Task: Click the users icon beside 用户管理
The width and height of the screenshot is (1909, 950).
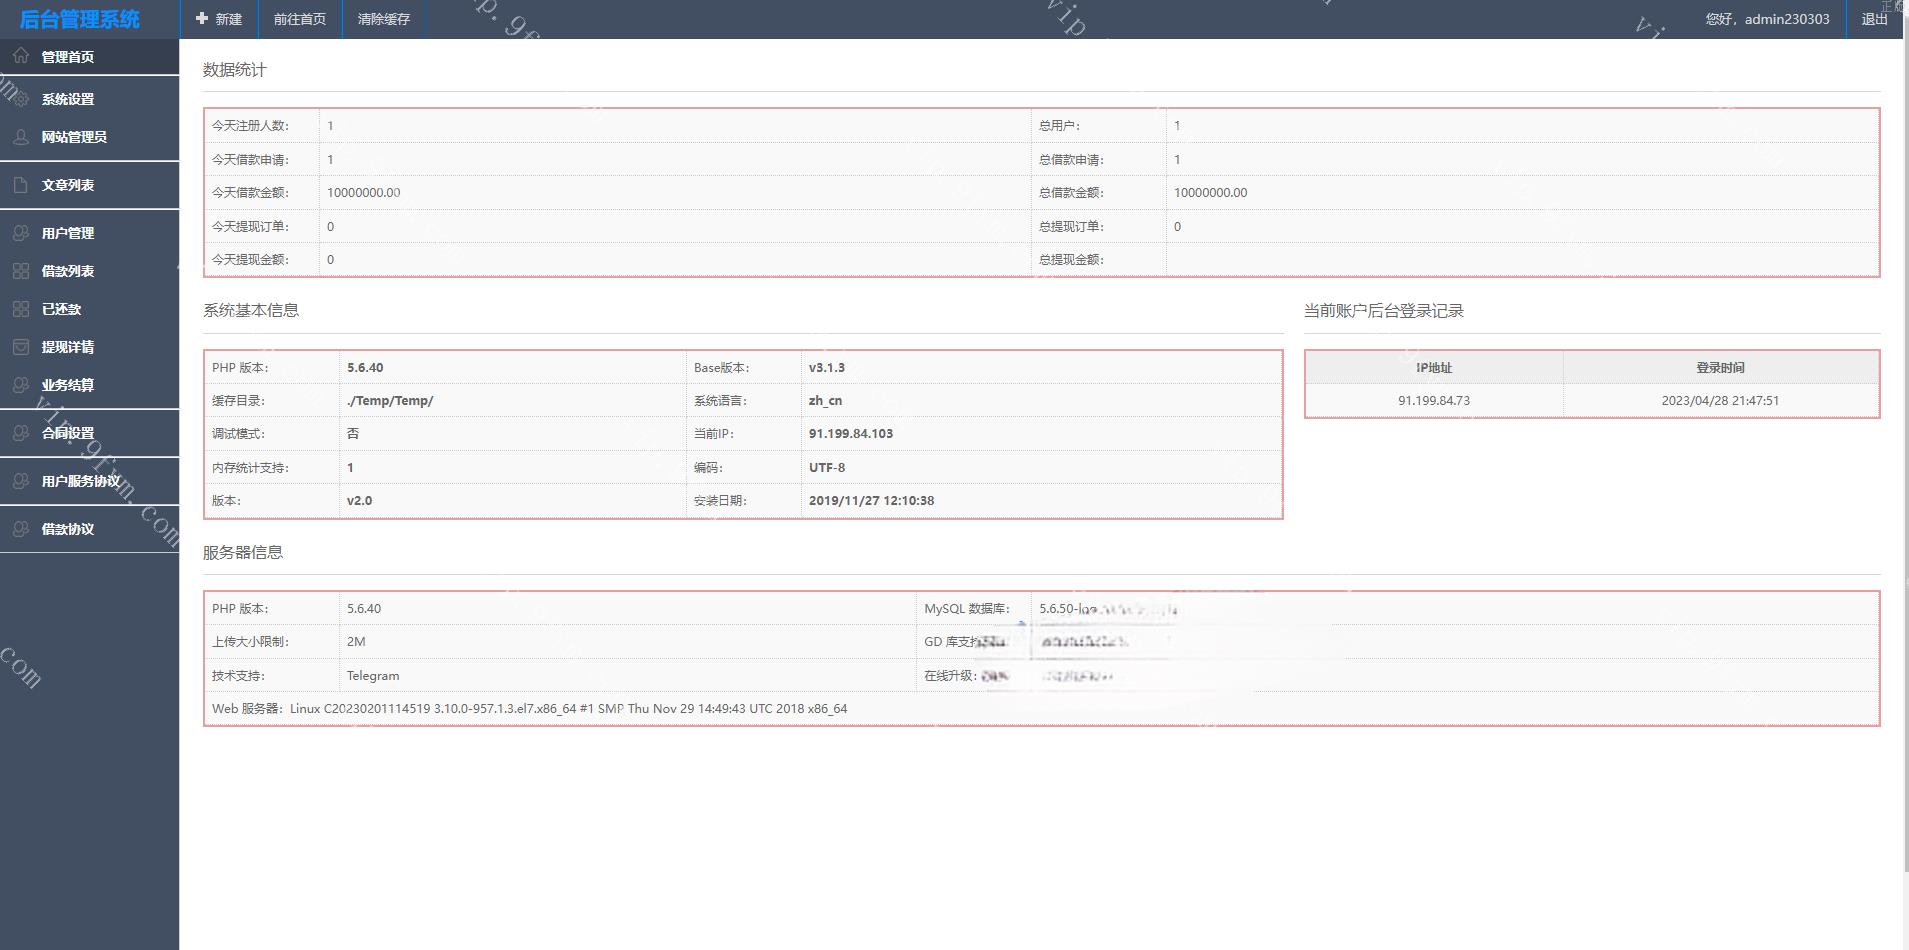Action: [21, 233]
